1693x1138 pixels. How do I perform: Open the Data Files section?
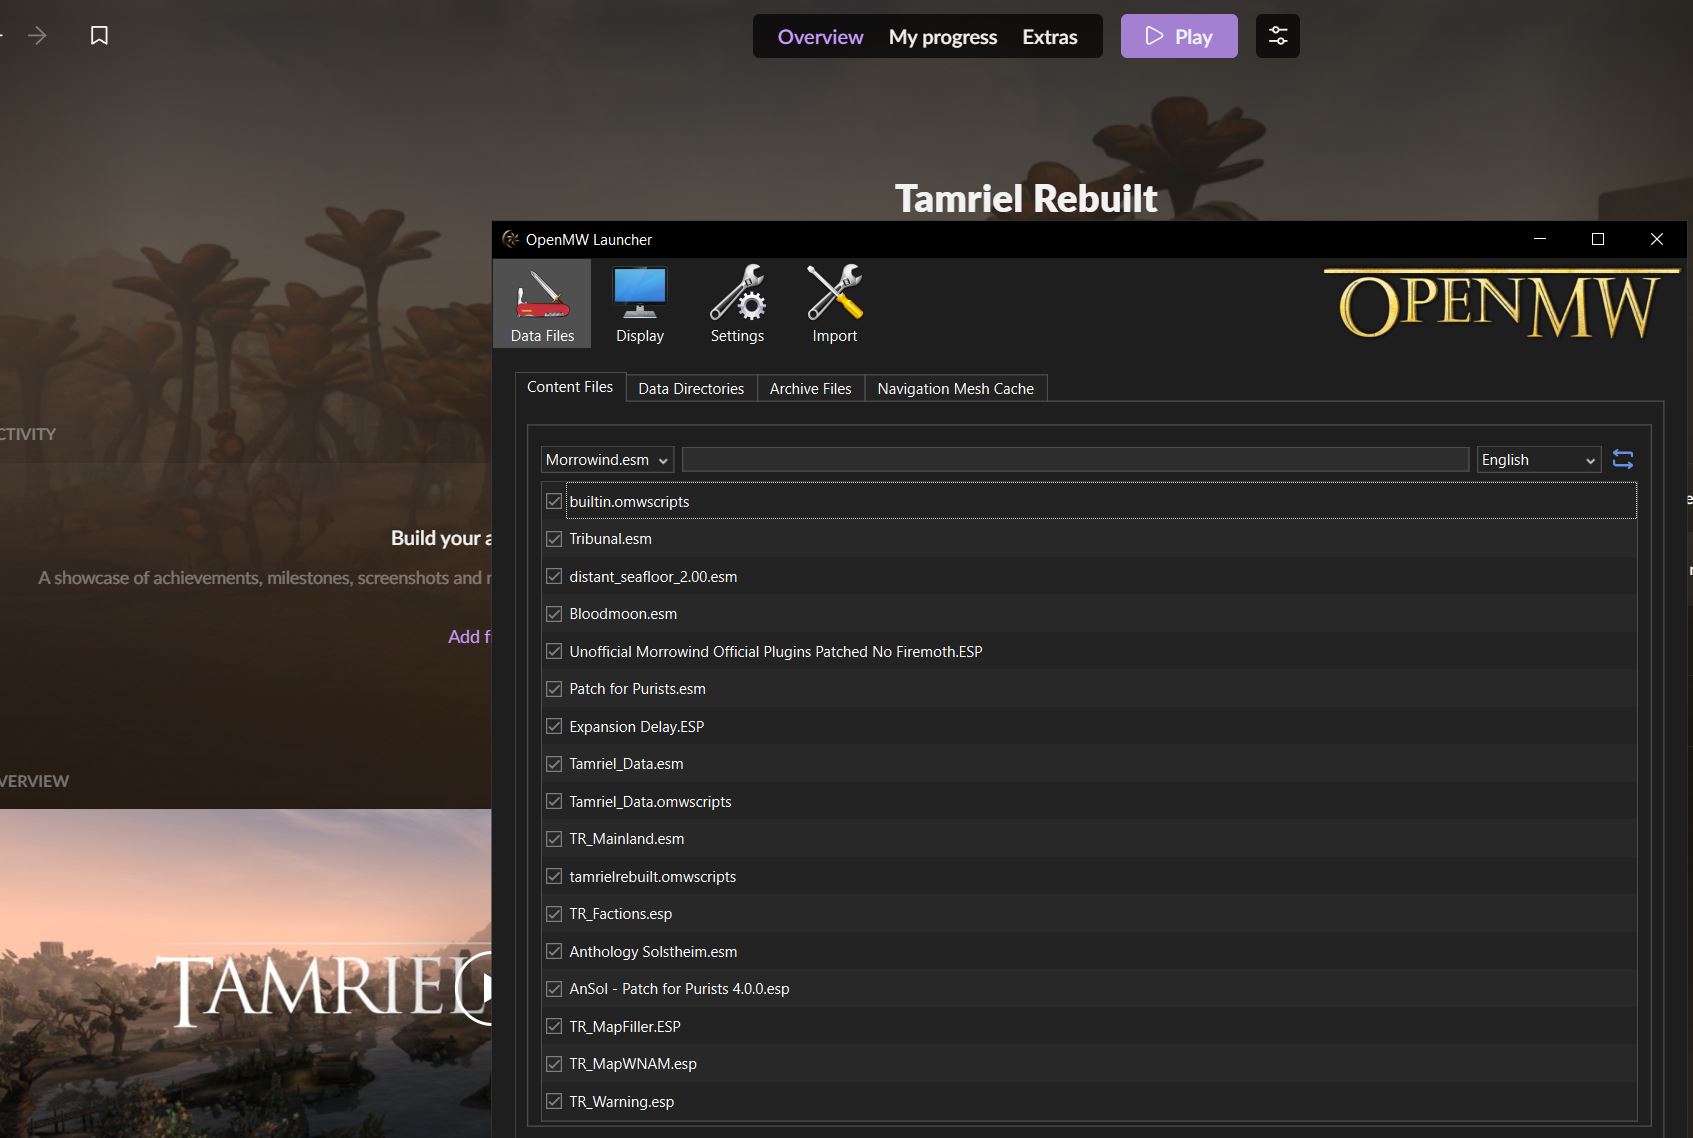[542, 304]
